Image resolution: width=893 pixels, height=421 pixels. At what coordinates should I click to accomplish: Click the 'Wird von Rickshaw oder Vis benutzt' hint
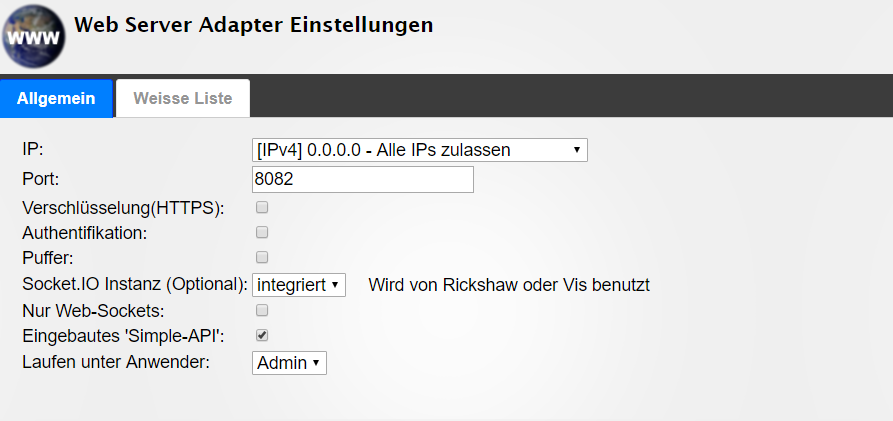(509, 285)
